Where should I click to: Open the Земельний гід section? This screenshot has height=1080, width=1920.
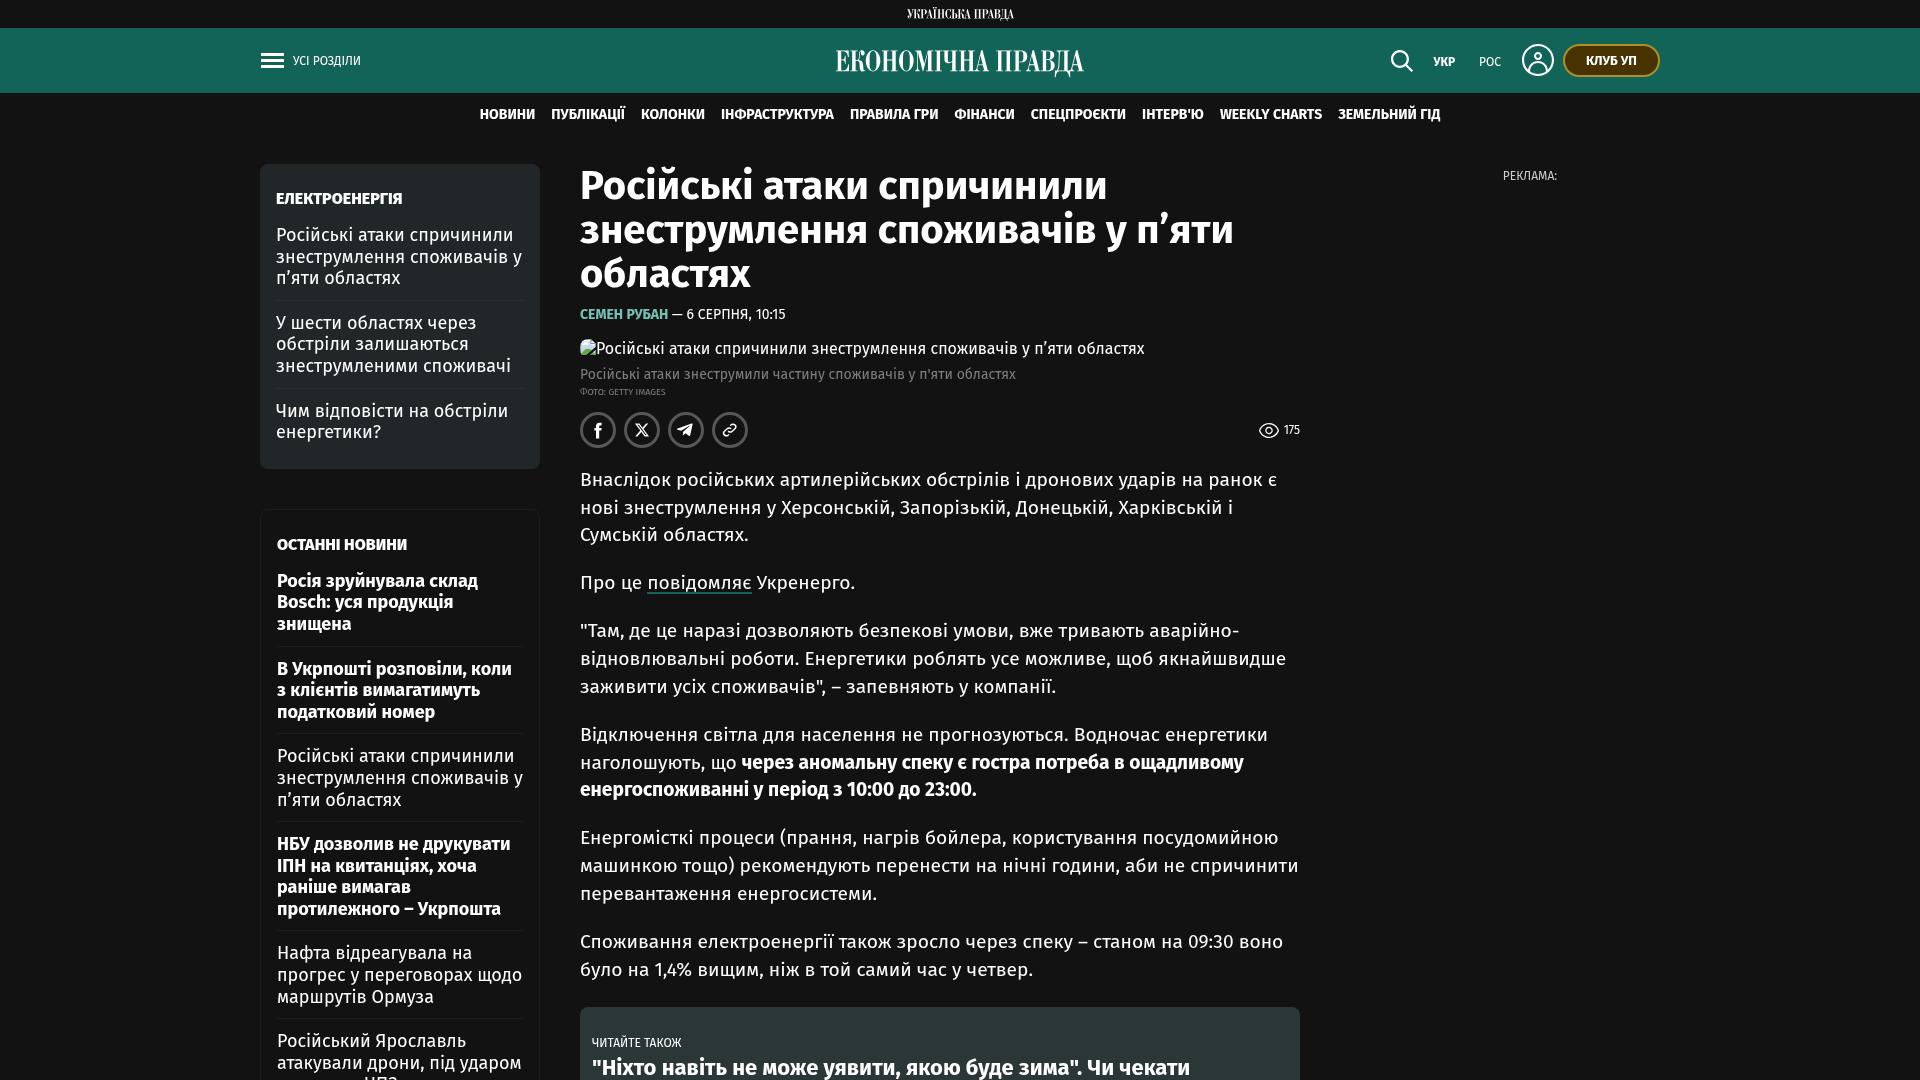pos(1389,115)
